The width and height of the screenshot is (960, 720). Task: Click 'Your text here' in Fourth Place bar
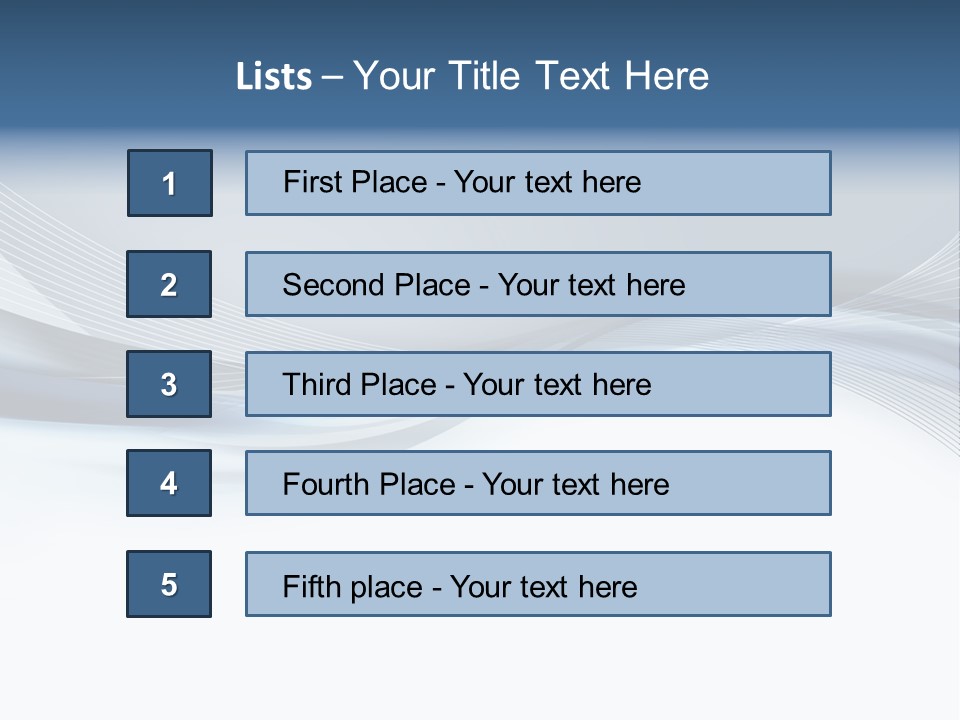tap(575, 485)
